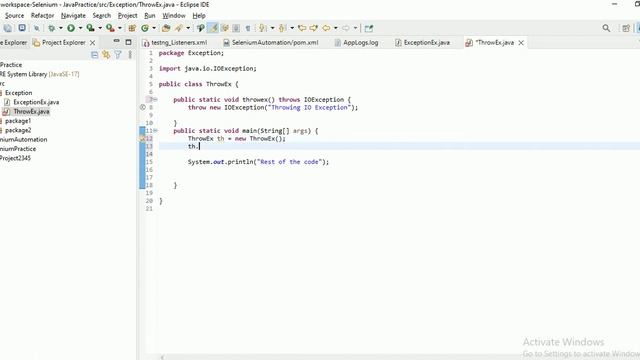The height and width of the screenshot is (360, 640).
Task: Click the Debug gear icon
Action: click(51, 28)
